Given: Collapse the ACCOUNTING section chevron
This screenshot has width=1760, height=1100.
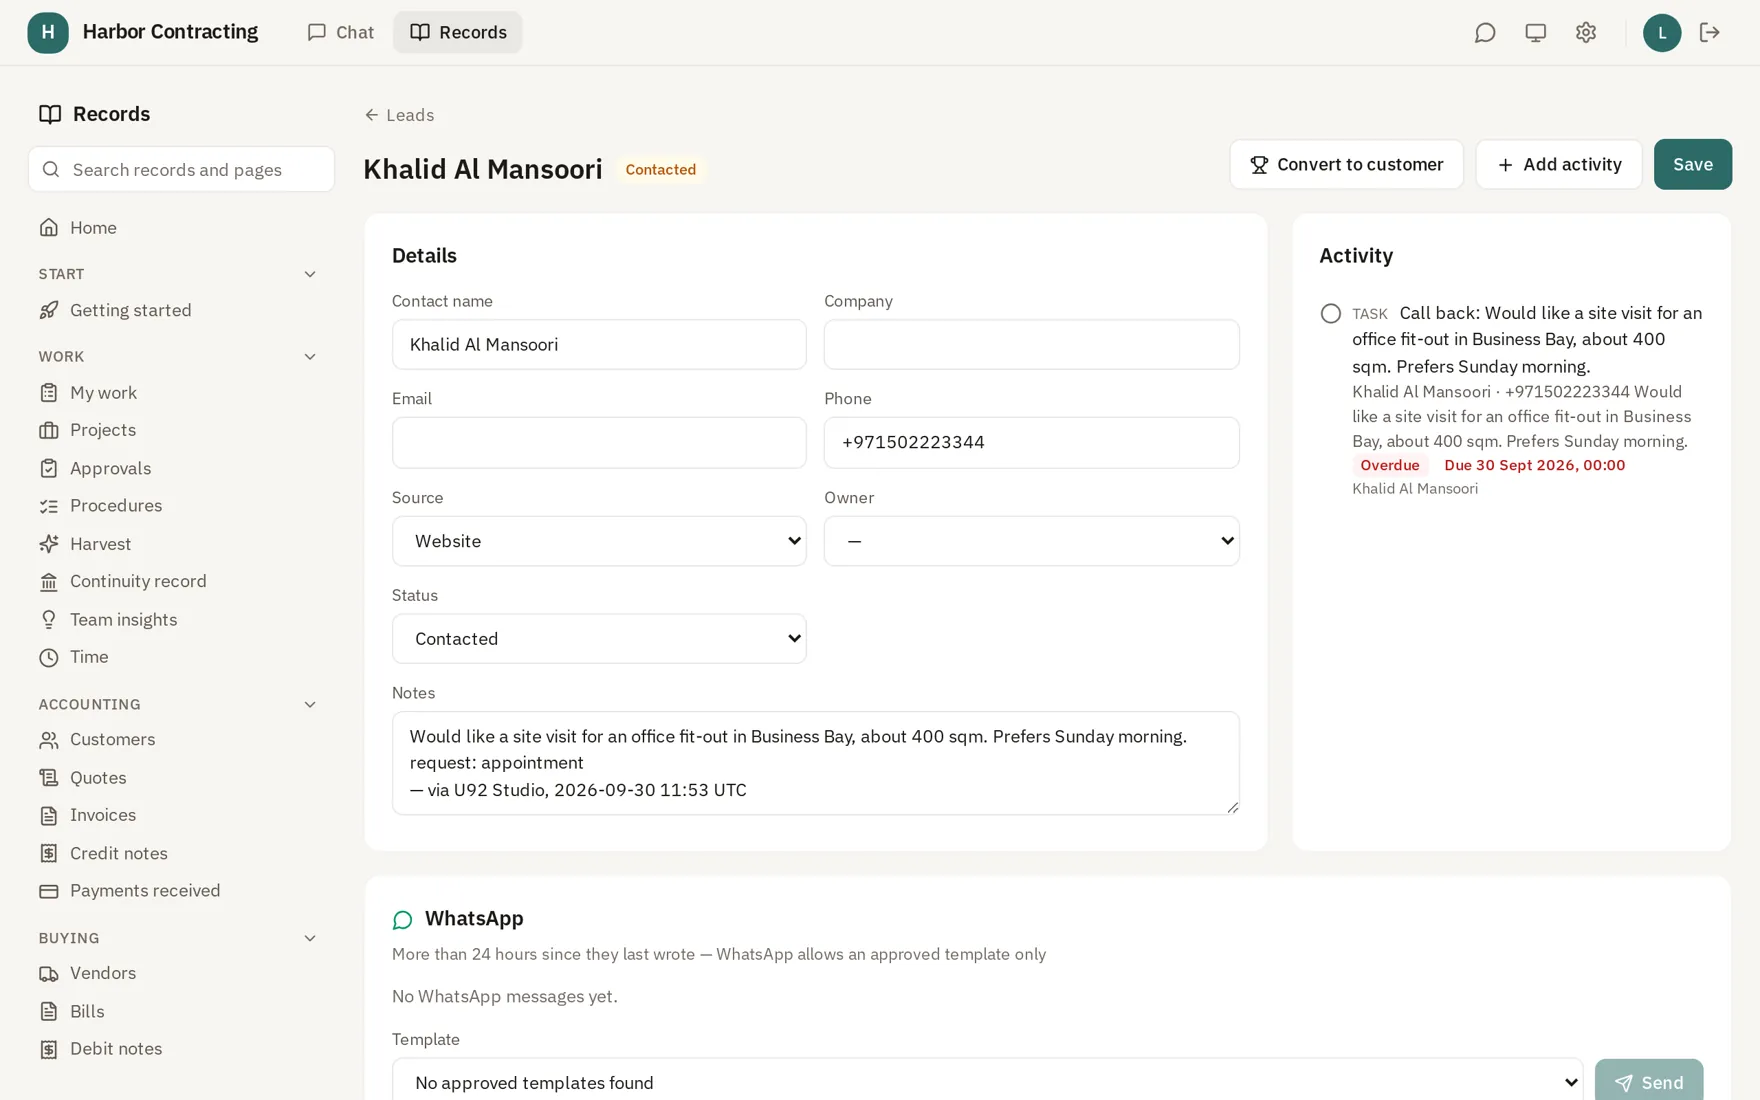Looking at the screenshot, I should pyautogui.click(x=310, y=705).
